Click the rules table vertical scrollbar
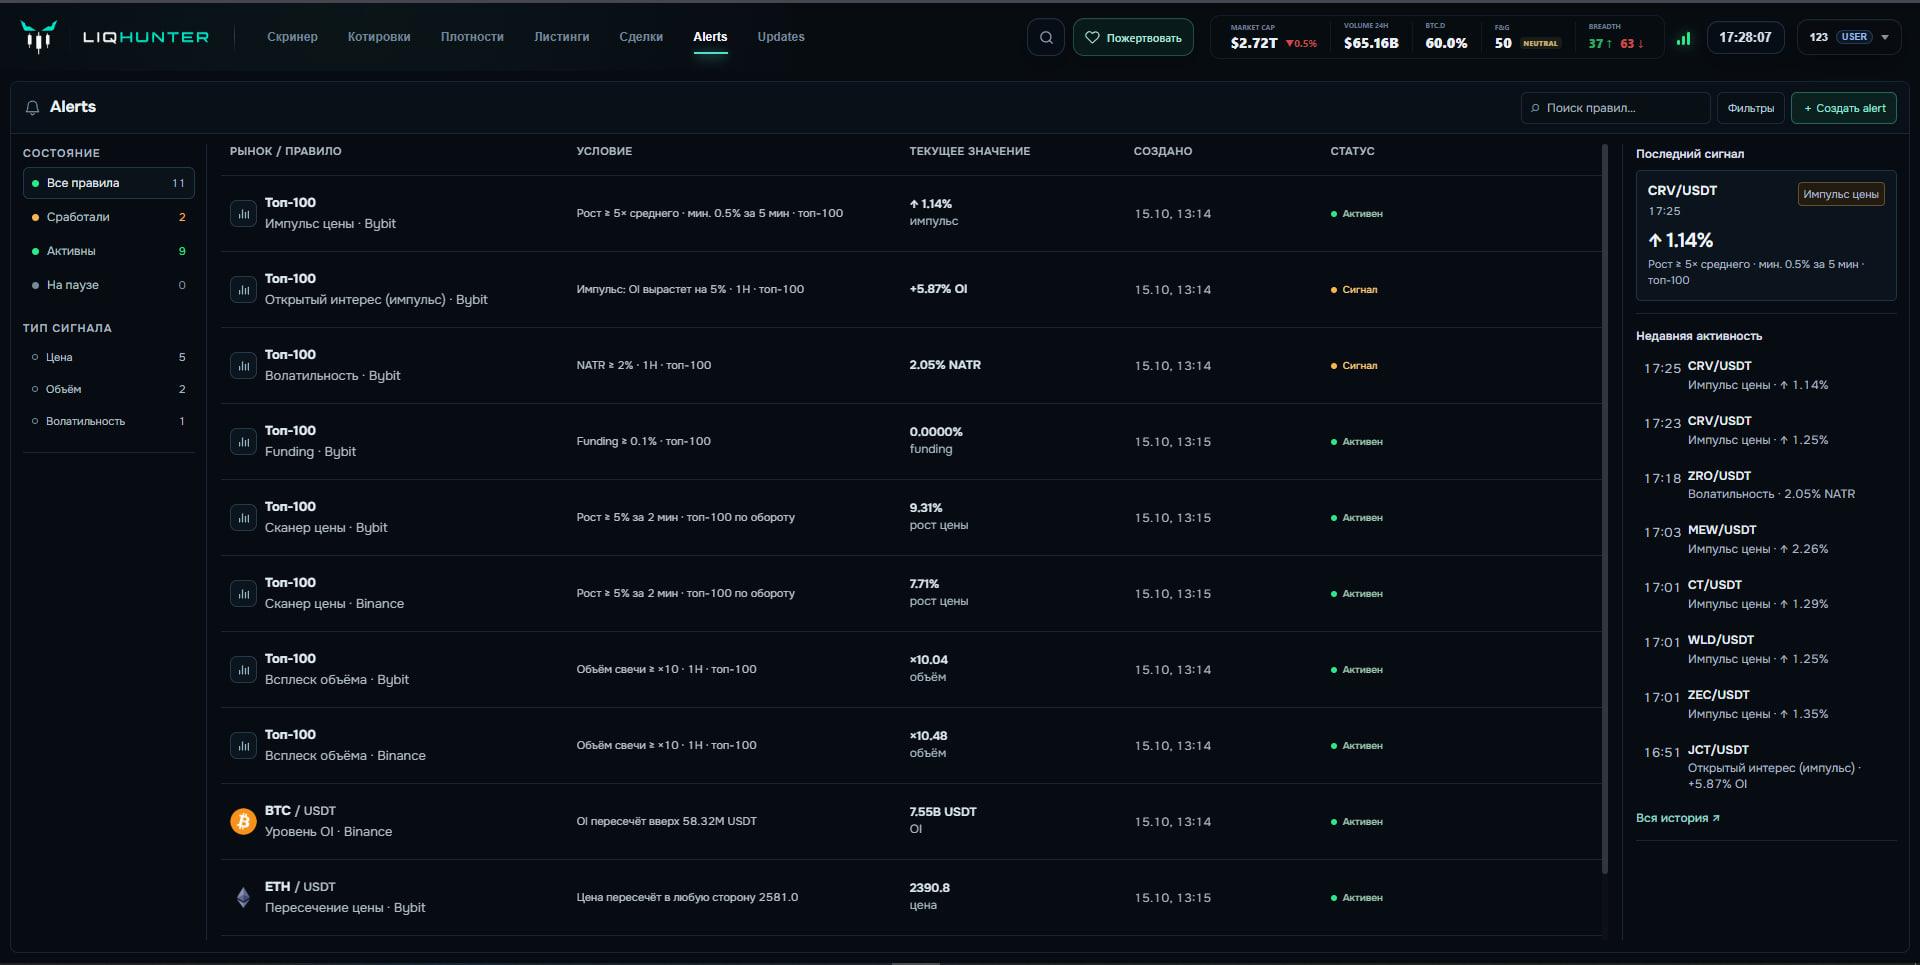Viewport: 1920px width, 965px height. (x=1605, y=510)
